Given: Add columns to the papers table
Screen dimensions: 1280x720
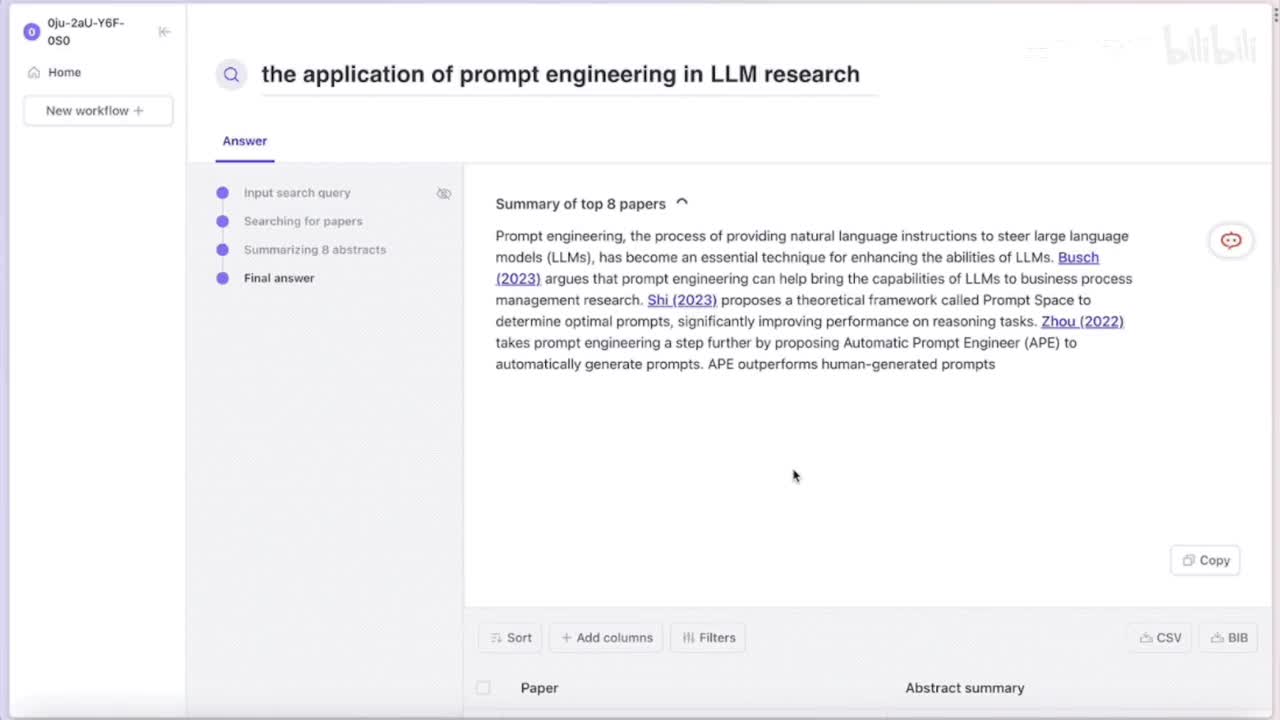Looking at the screenshot, I should tap(606, 637).
